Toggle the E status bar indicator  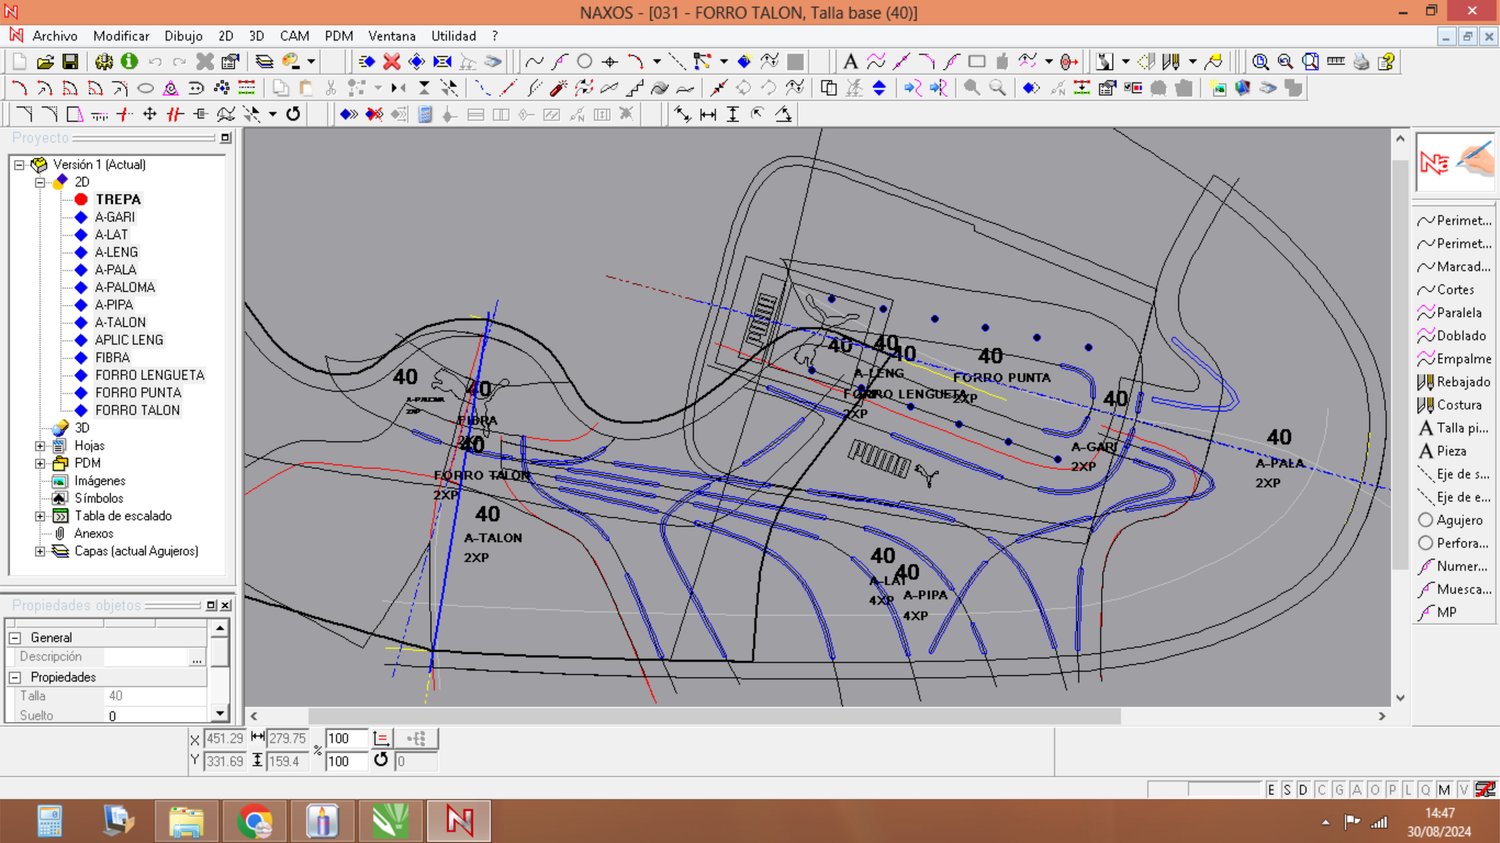point(1271,790)
